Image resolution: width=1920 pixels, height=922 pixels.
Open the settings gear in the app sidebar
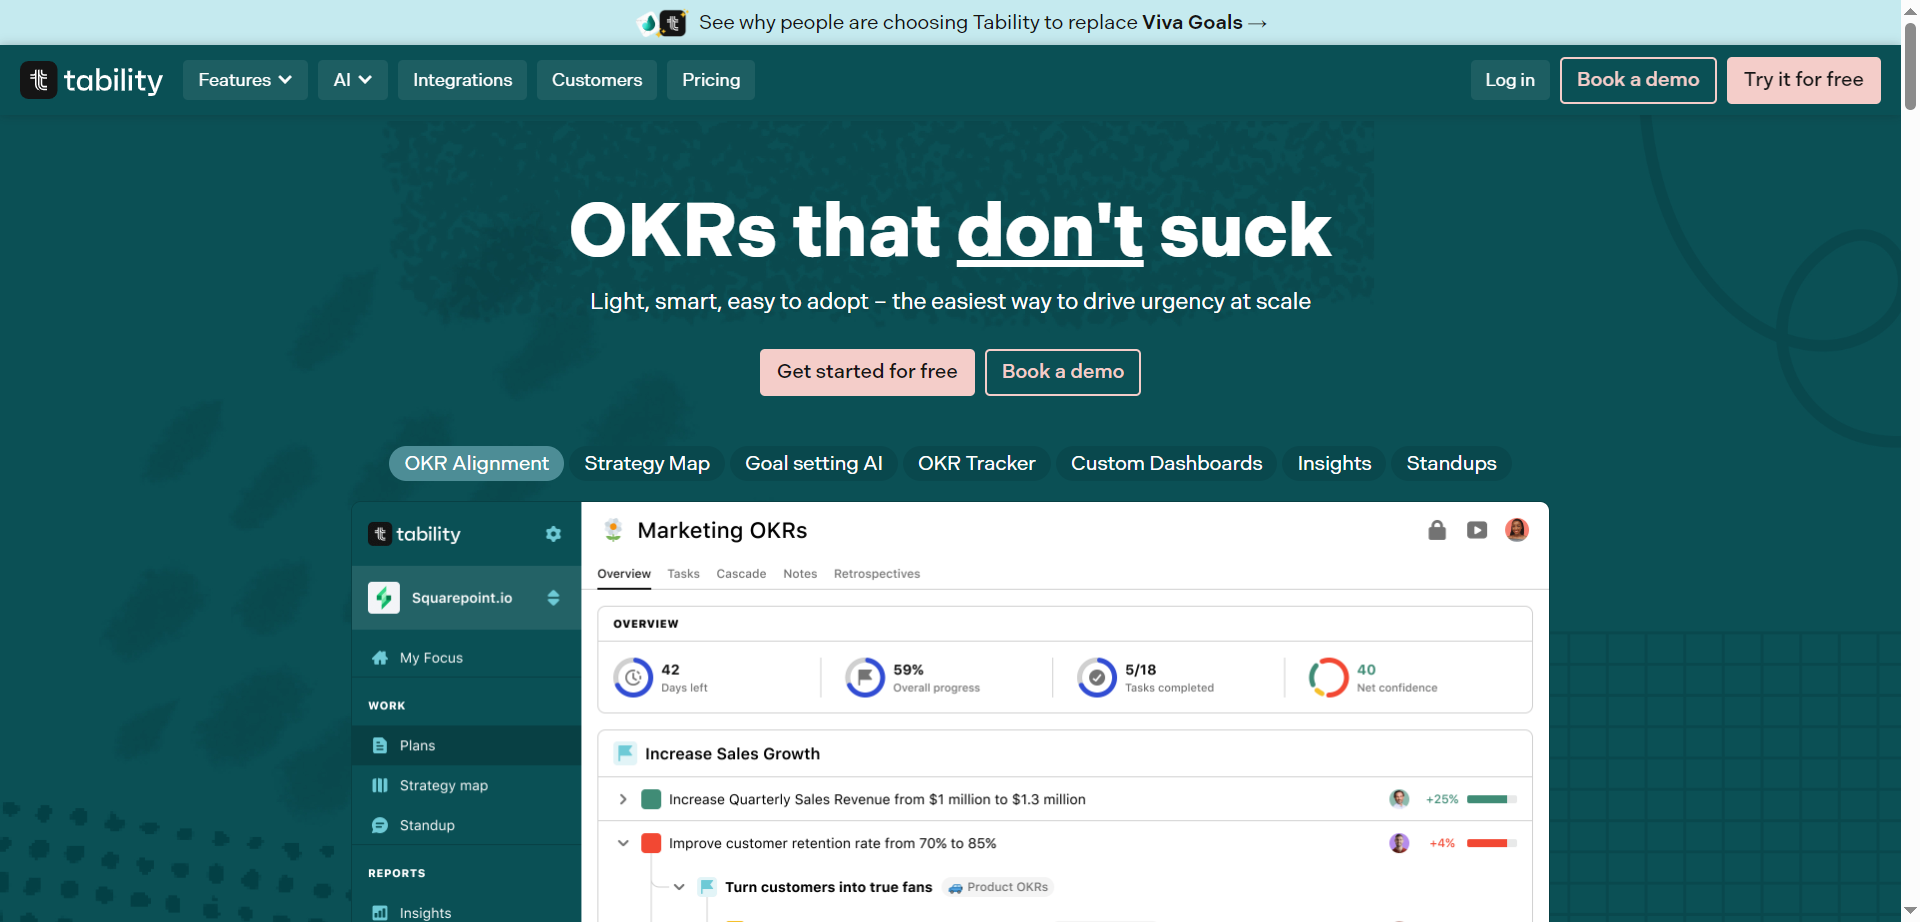pyautogui.click(x=553, y=534)
